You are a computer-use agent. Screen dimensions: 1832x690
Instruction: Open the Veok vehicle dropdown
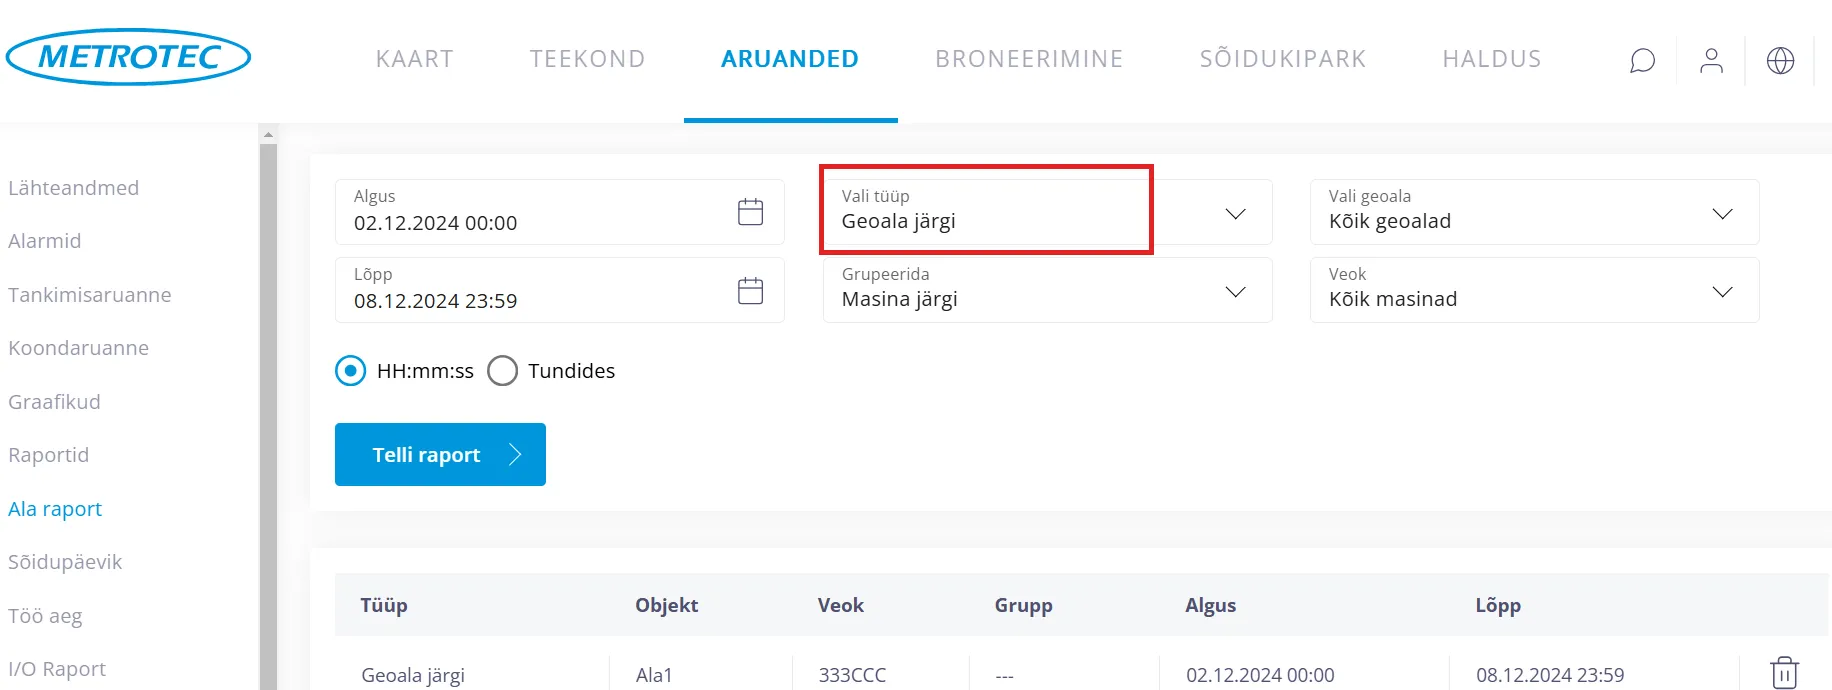pyautogui.click(x=1721, y=291)
